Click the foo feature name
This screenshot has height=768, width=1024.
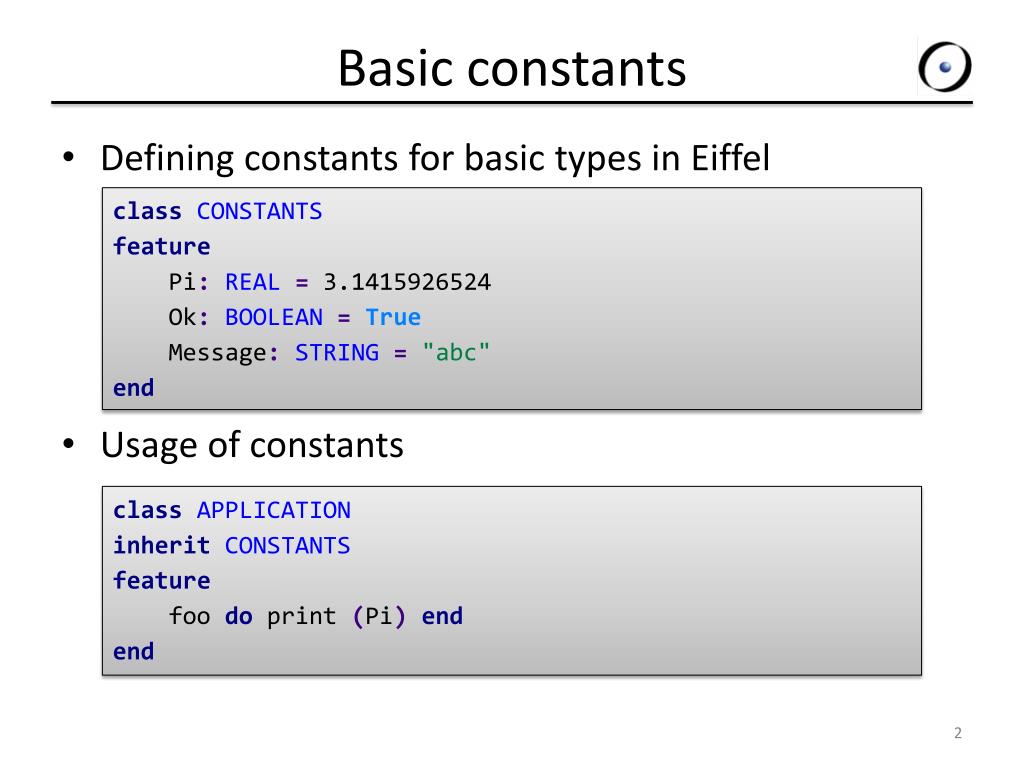[x=189, y=616]
